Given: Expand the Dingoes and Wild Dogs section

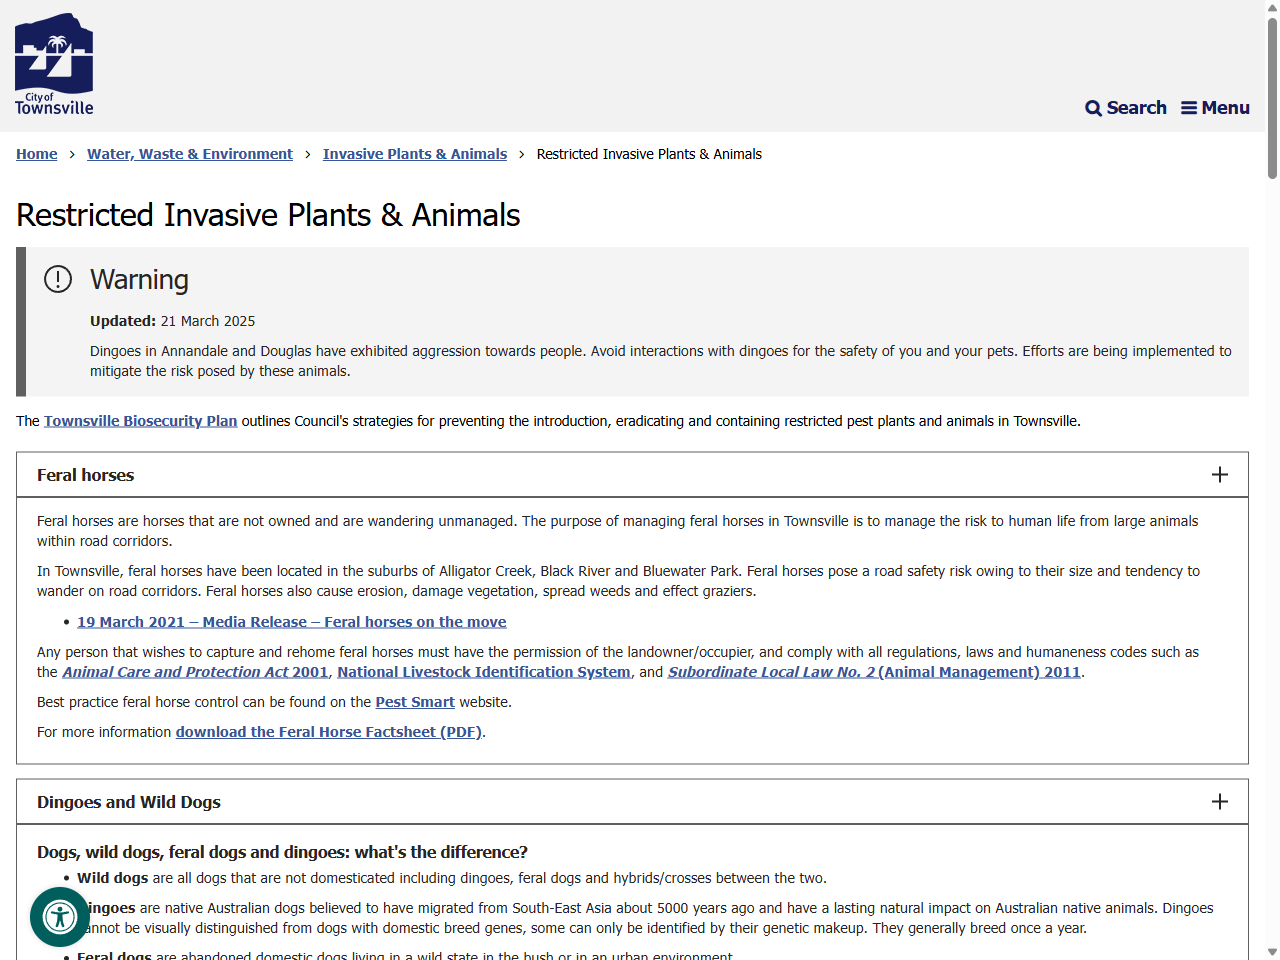Looking at the screenshot, I should click(x=1219, y=801).
